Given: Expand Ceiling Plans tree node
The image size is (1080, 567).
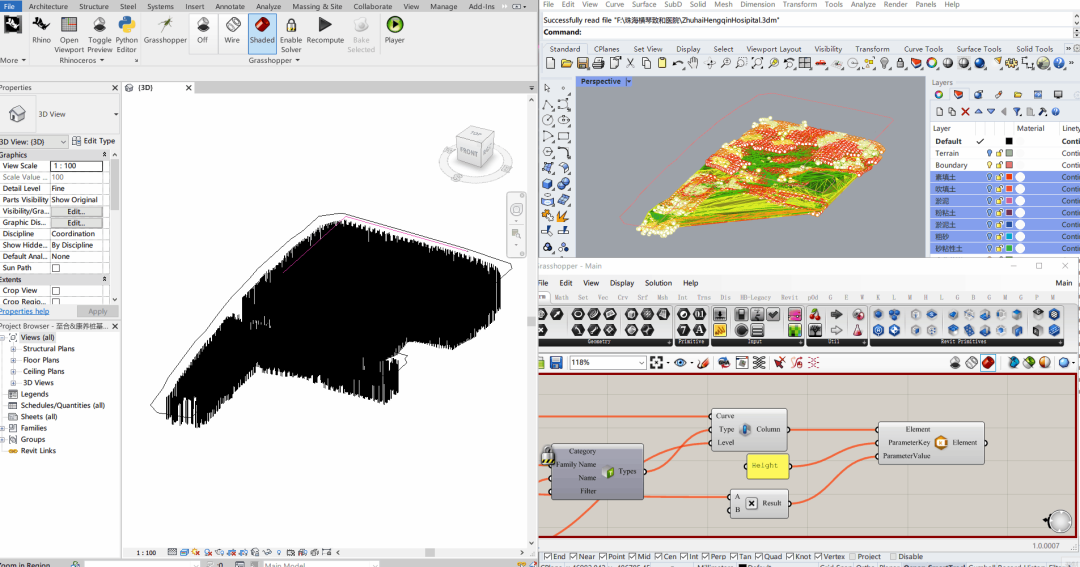Looking at the screenshot, I should click(13, 371).
